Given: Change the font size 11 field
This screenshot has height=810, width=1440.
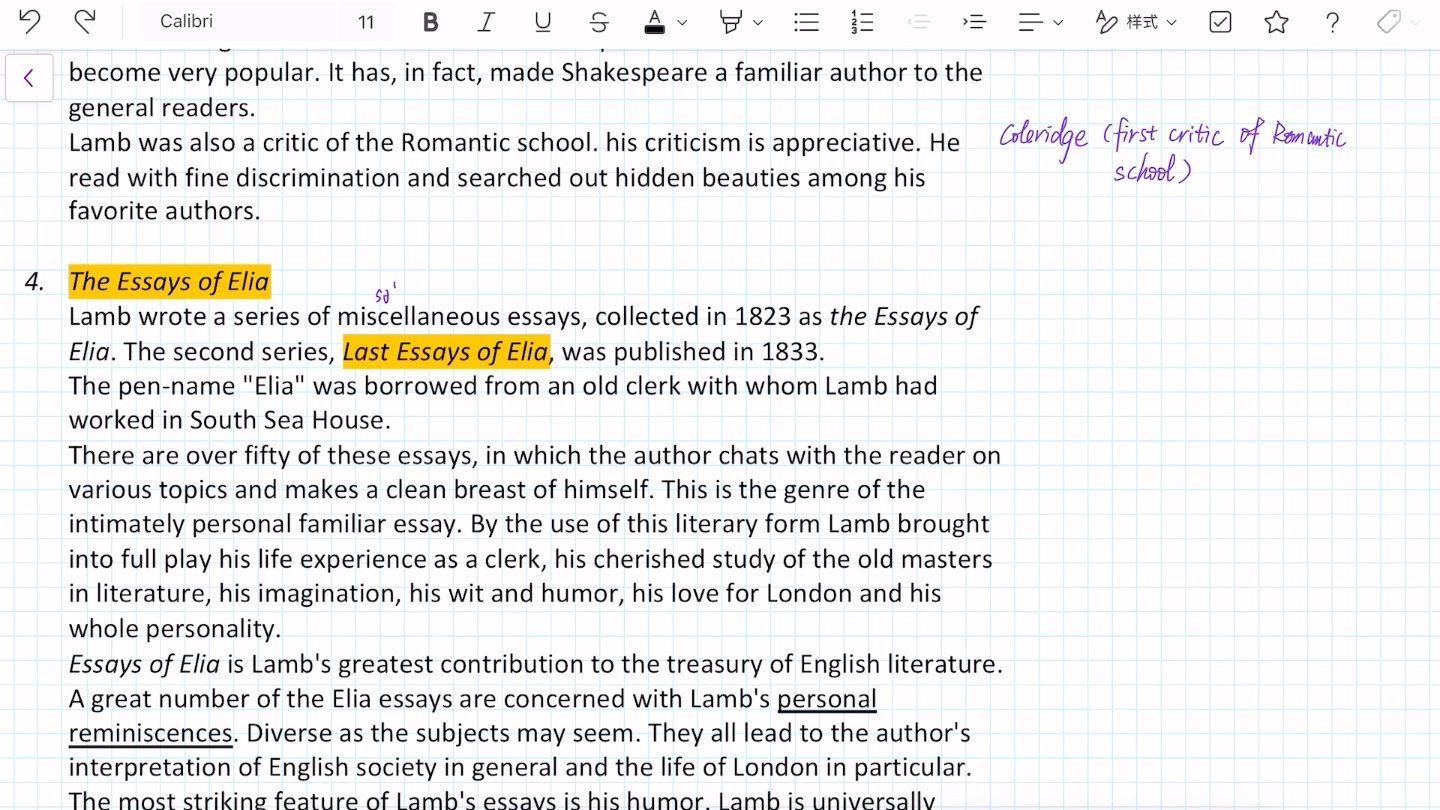Looking at the screenshot, I should pyautogui.click(x=366, y=22).
